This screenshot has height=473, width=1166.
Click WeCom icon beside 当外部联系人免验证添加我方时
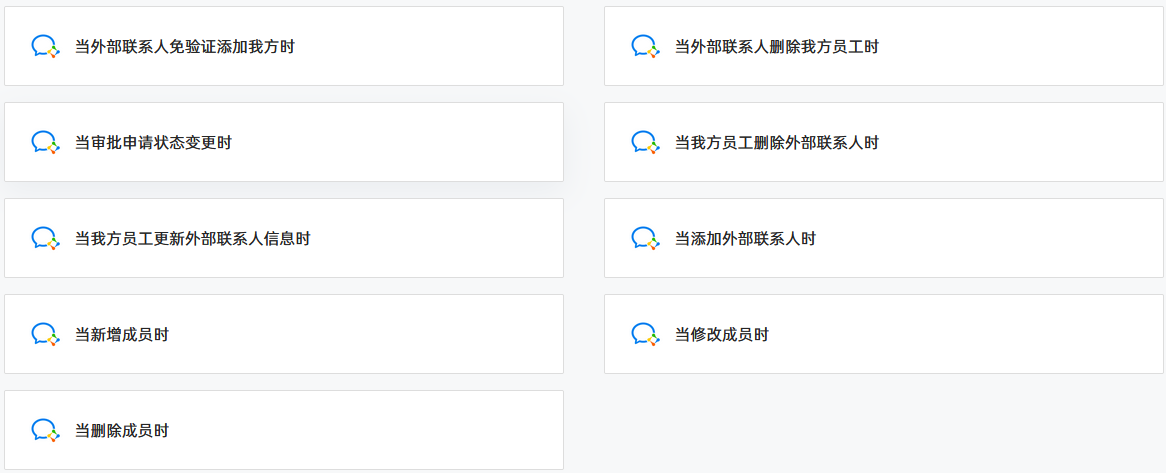[45, 46]
